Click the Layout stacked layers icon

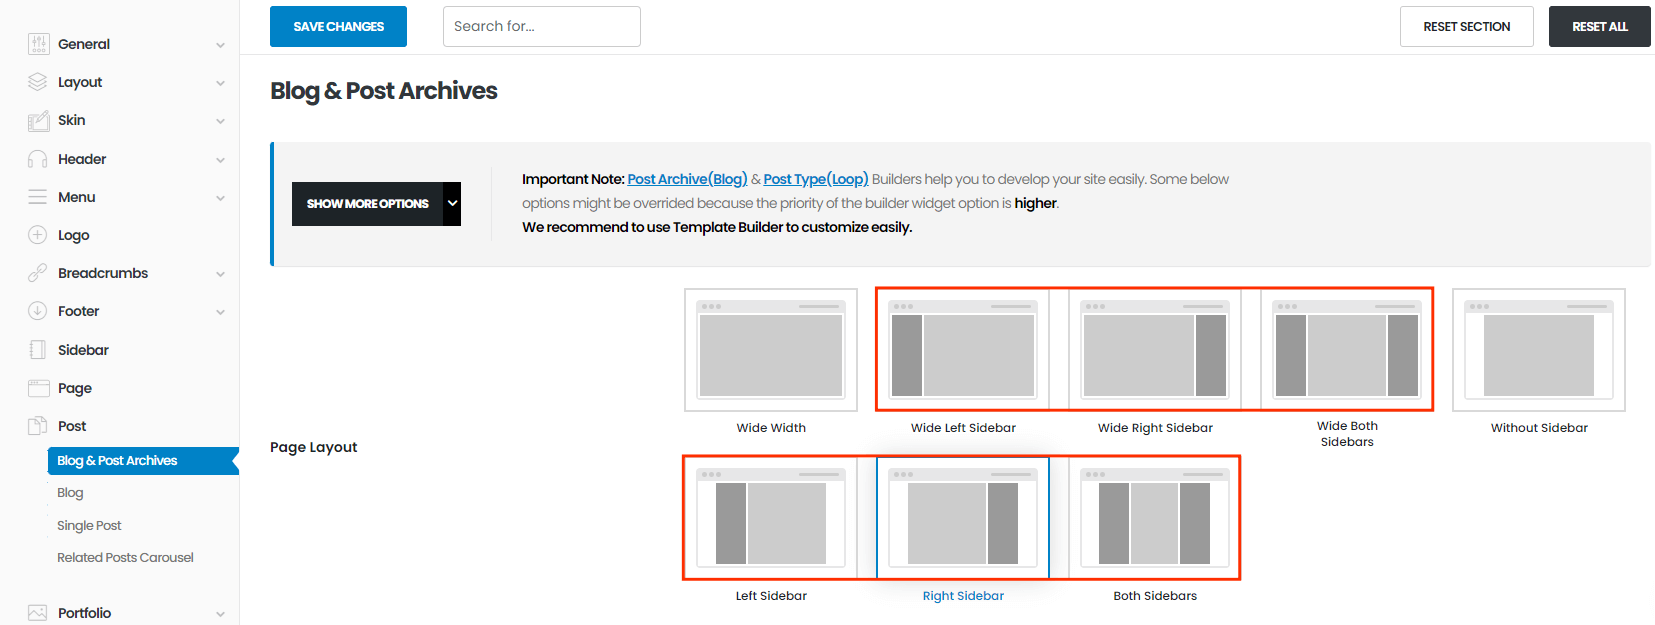point(38,82)
